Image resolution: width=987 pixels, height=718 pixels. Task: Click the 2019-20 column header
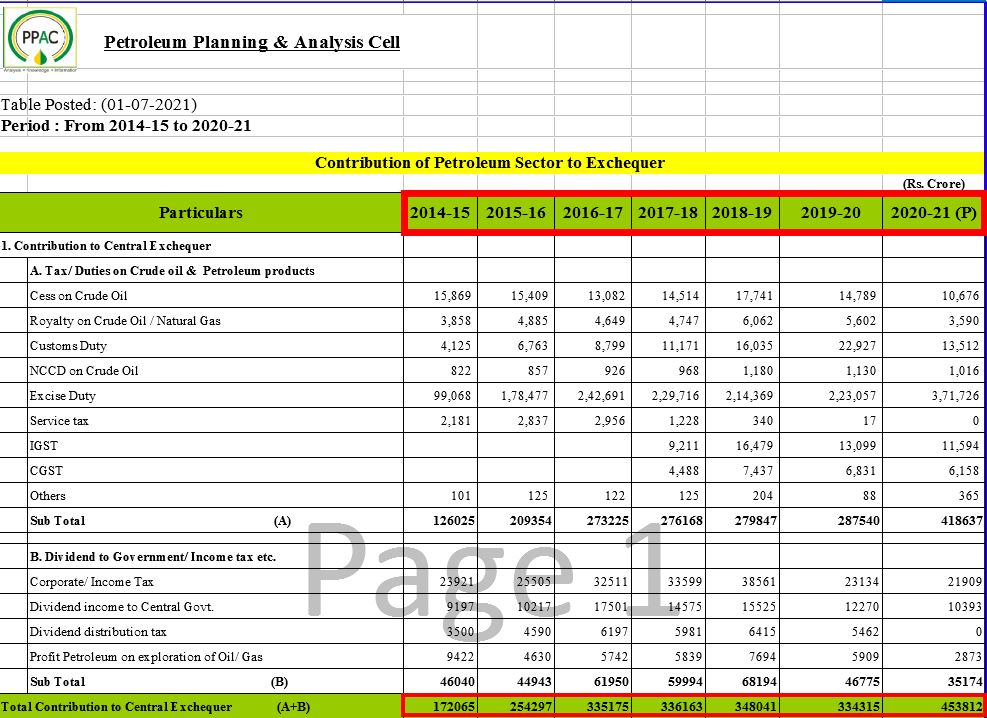(830, 213)
